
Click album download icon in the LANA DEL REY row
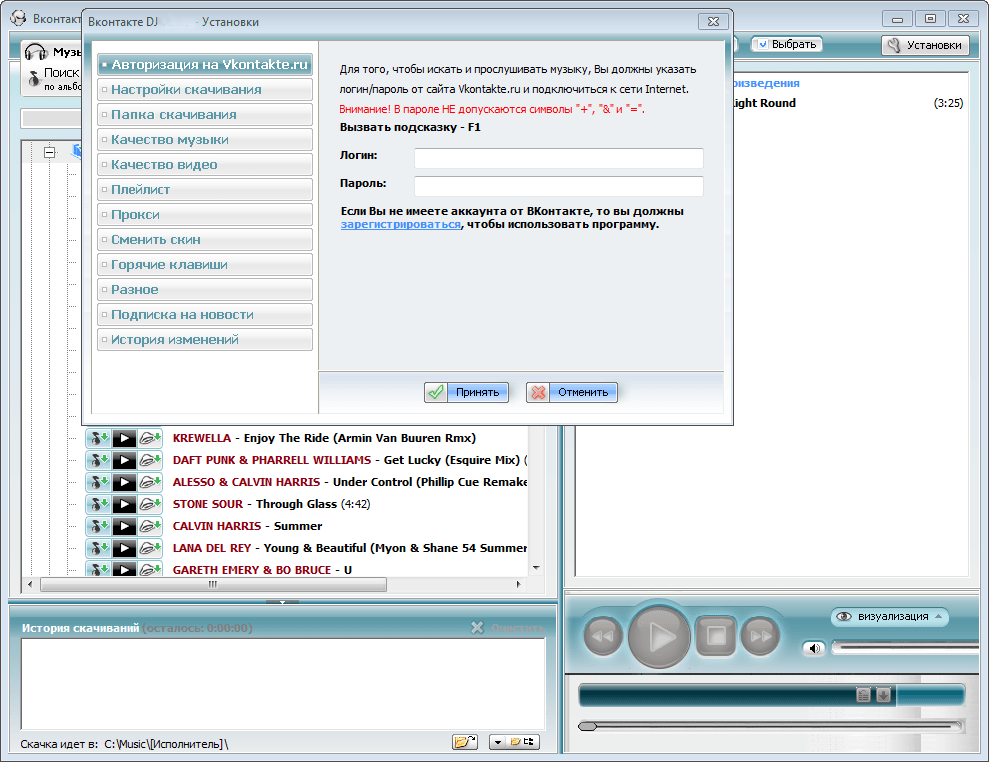tap(150, 548)
